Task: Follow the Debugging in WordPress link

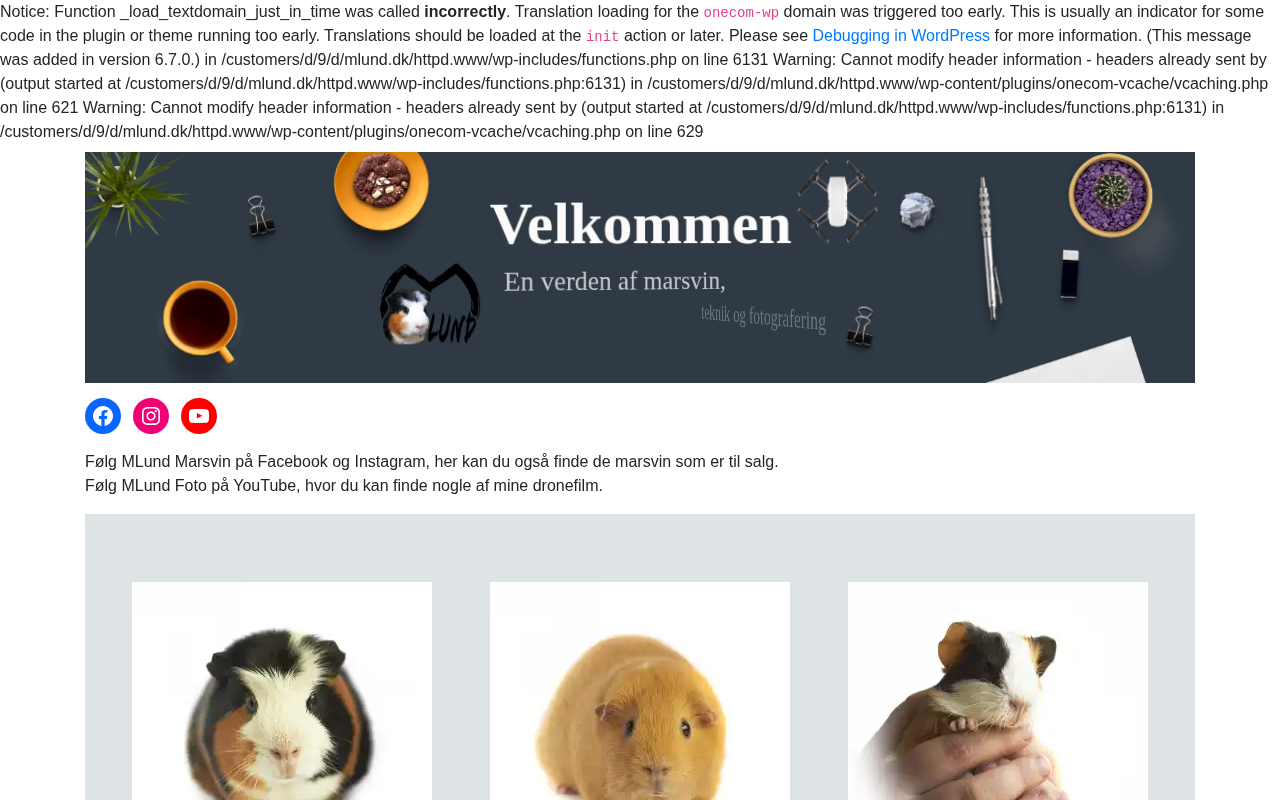Action: pyautogui.click(x=901, y=36)
